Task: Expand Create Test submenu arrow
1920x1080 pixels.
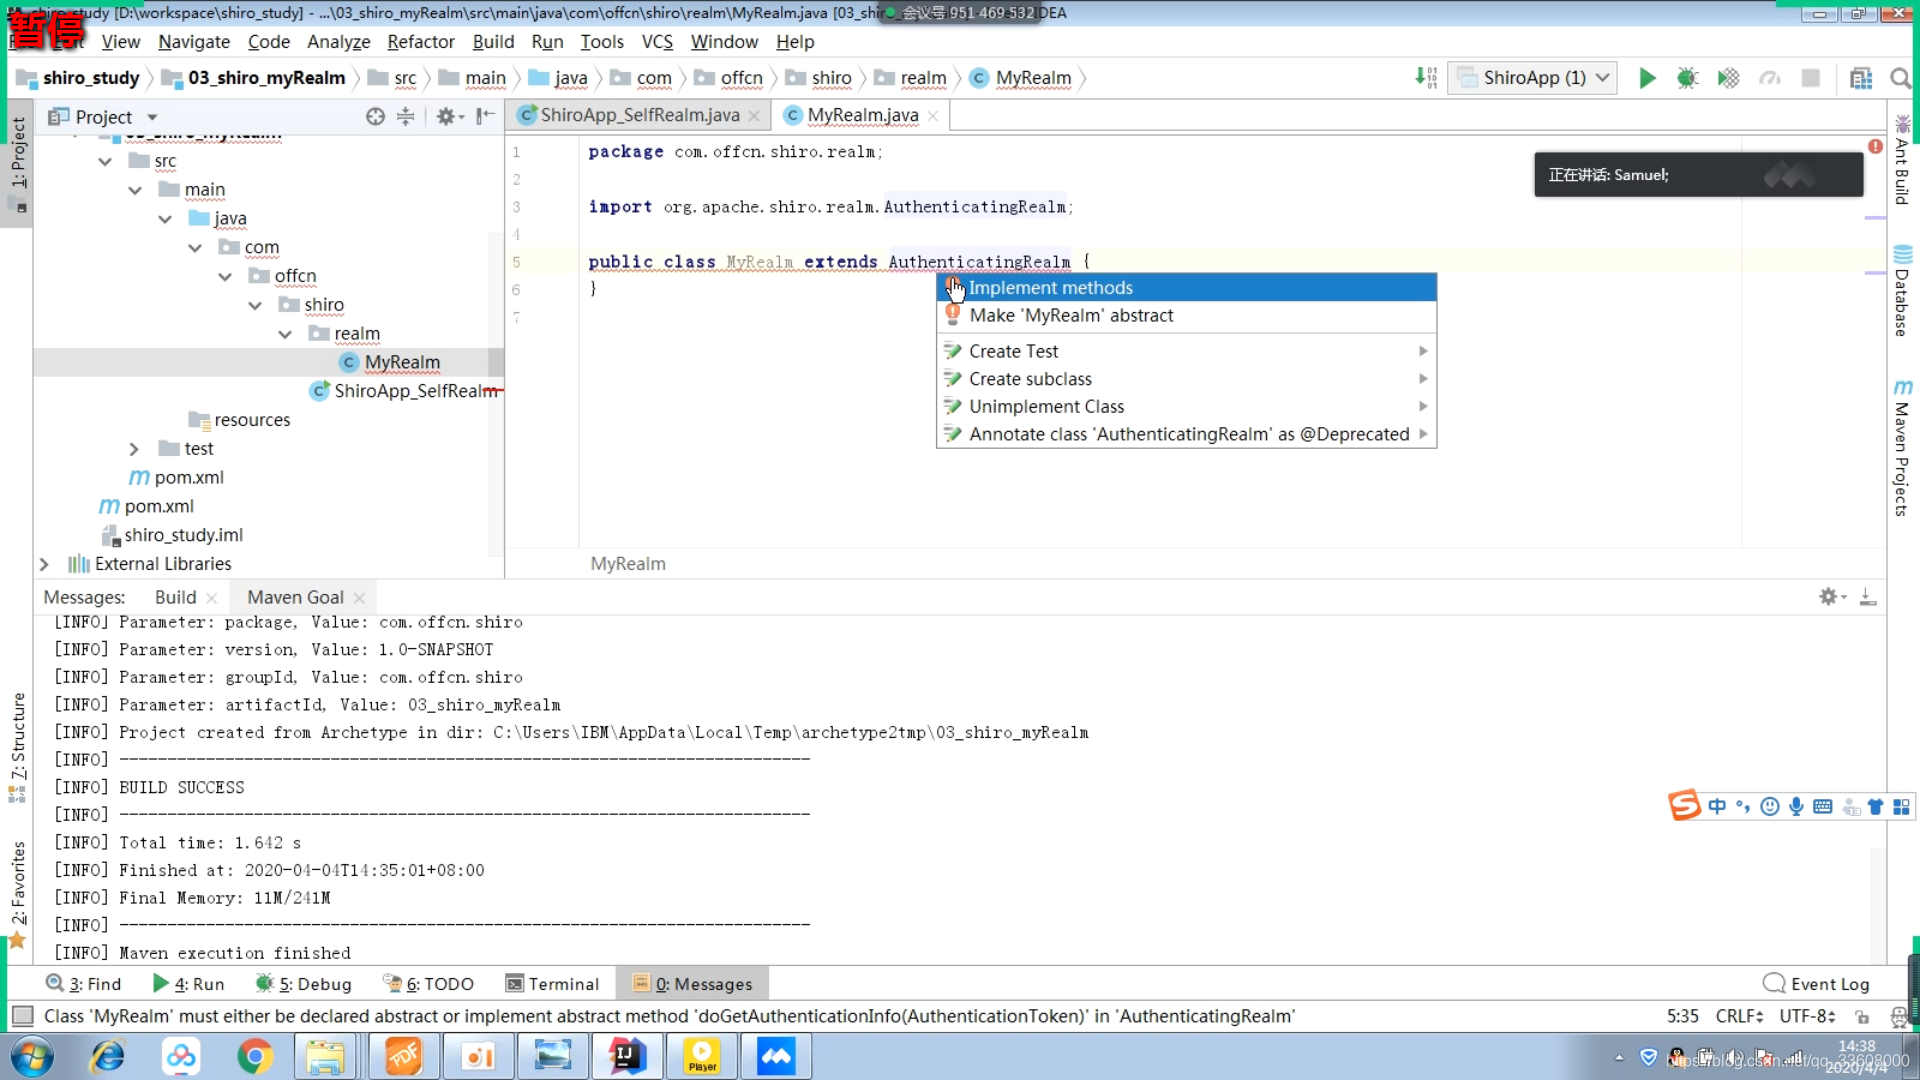Action: click(x=1422, y=351)
